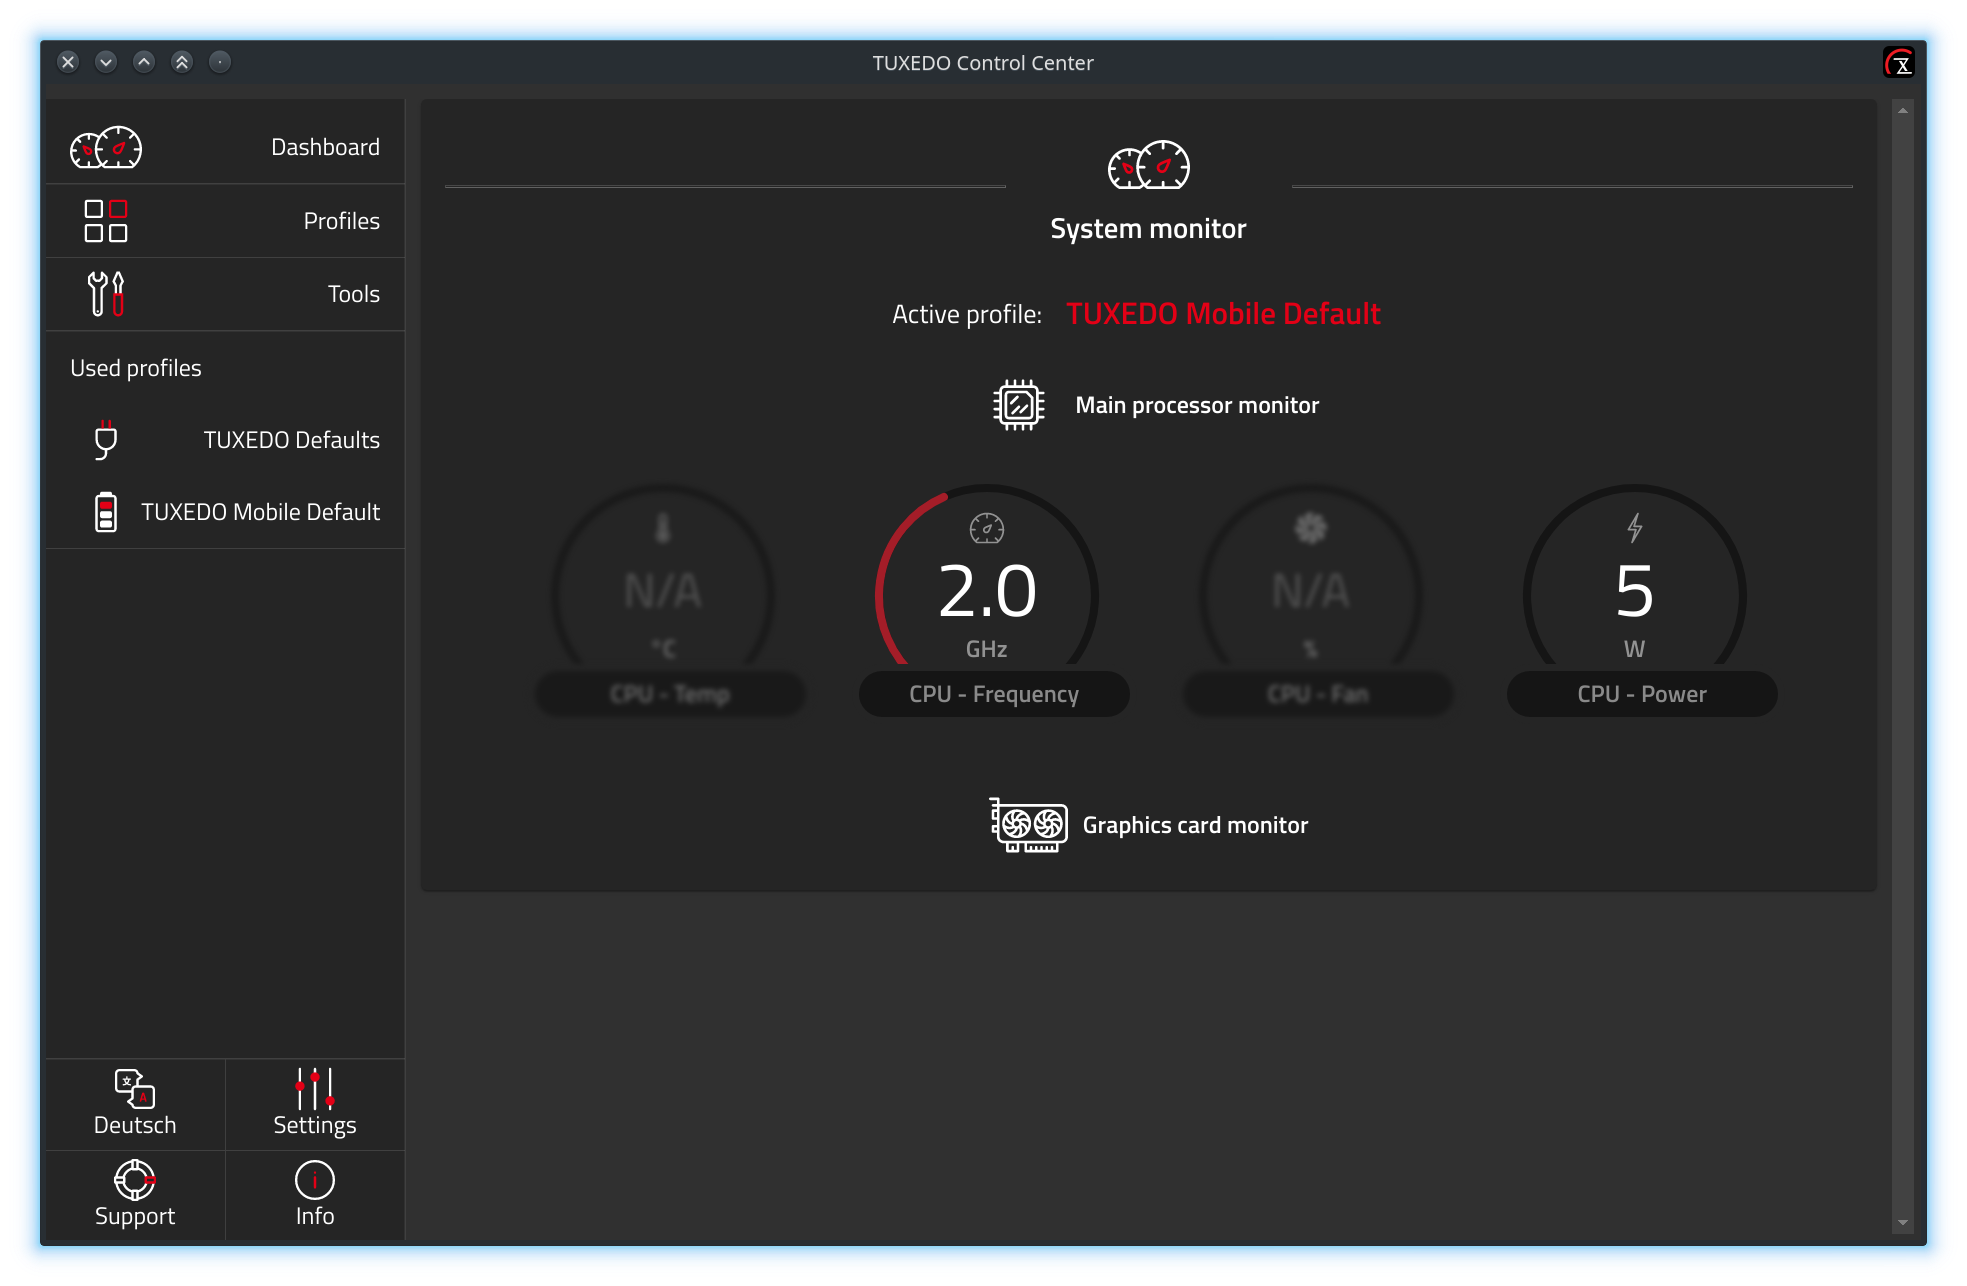Click the N/A value in CPU Fan gauge
Screen dimensions: 1967x1286
click(1311, 591)
